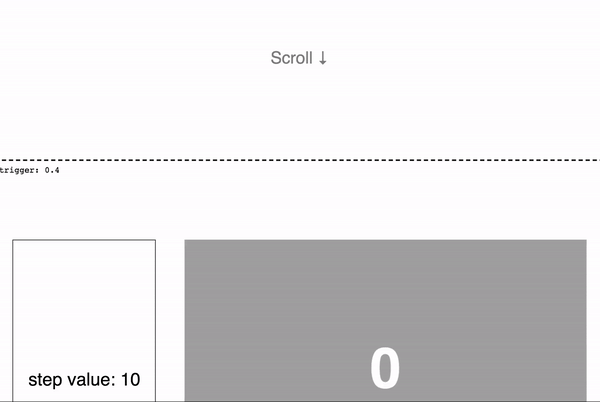Click the down arrow beside Scroll
600x402 pixels.
click(x=323, y=58)
